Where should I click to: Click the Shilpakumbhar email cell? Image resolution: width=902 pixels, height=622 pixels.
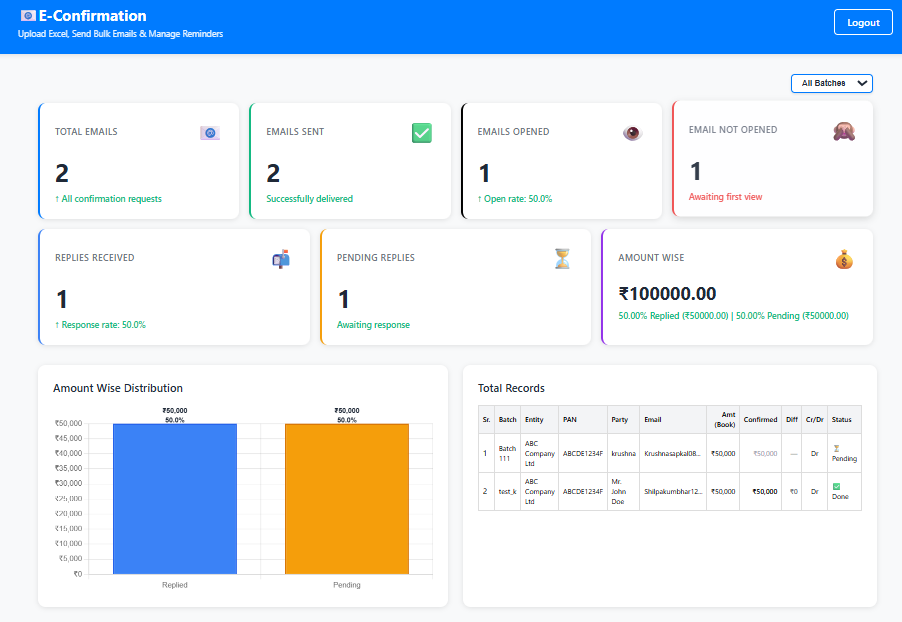[x=672, y=491]
